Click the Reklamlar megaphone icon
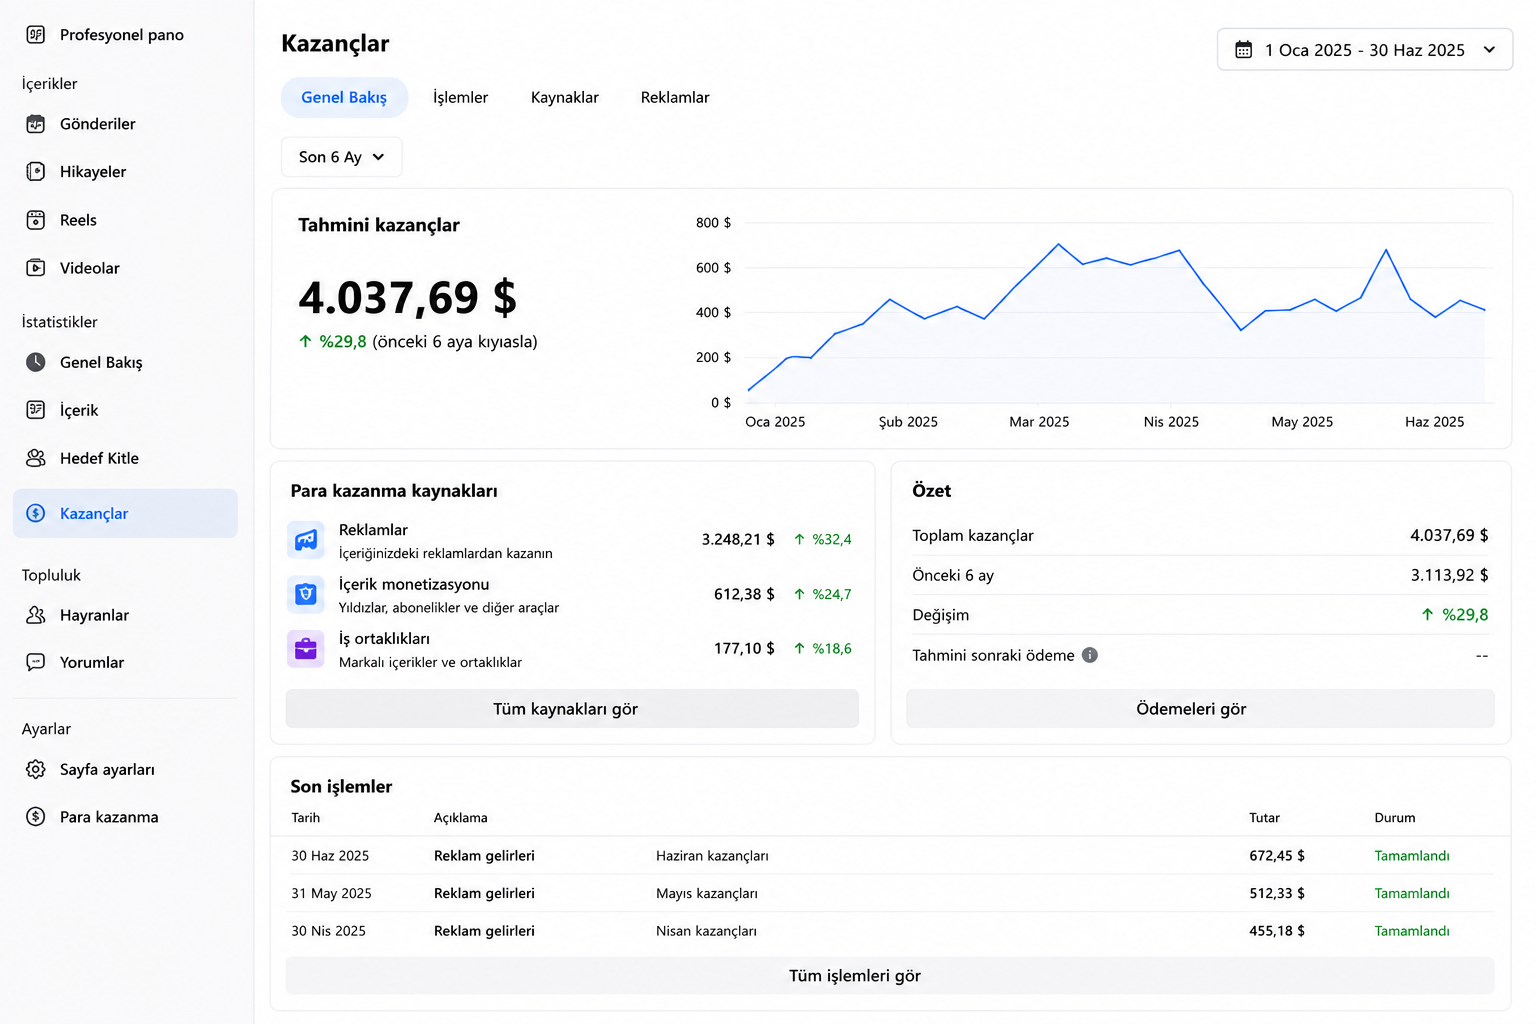This screenshot has height=1024, width=1536. point(306,540)
